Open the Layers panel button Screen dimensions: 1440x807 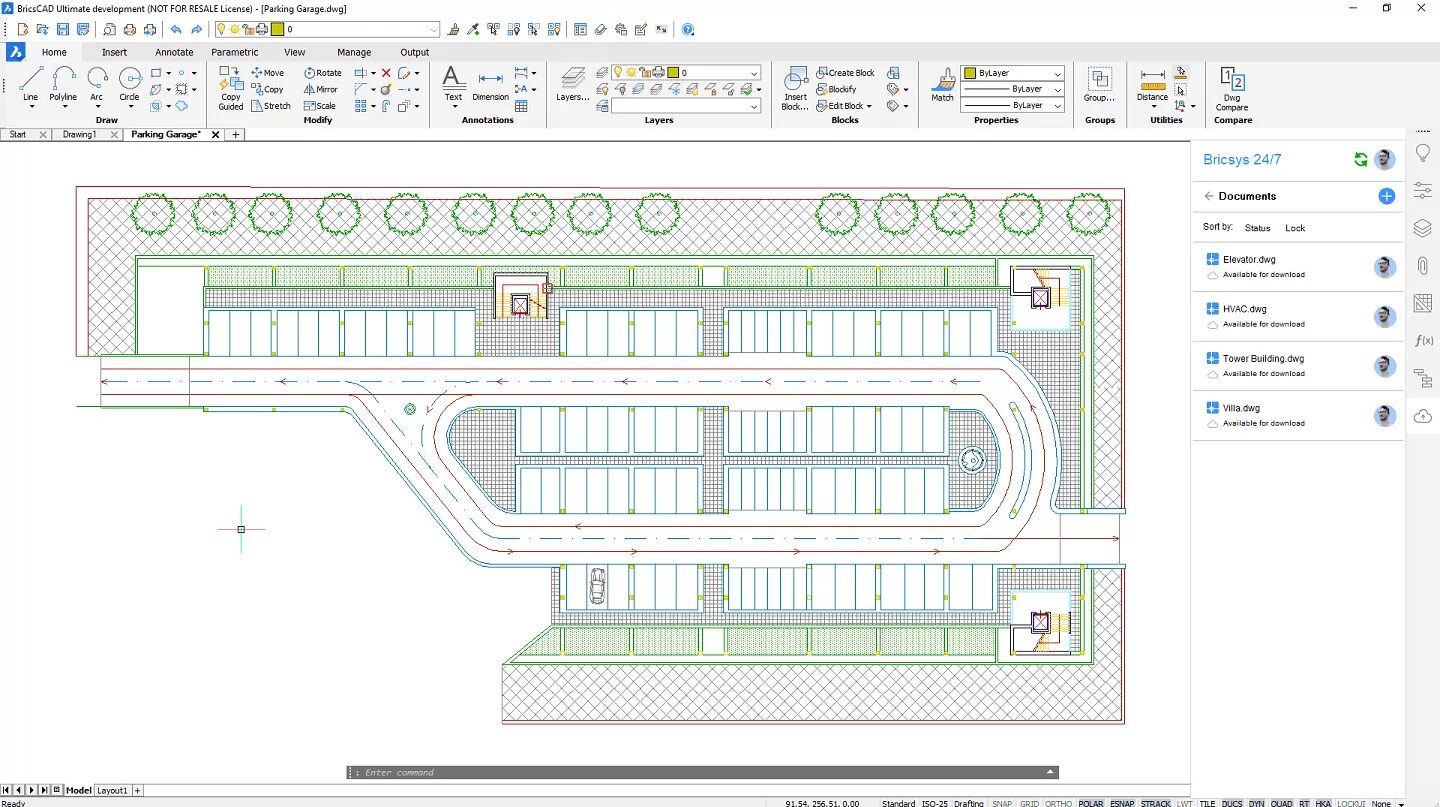(572, 85)
